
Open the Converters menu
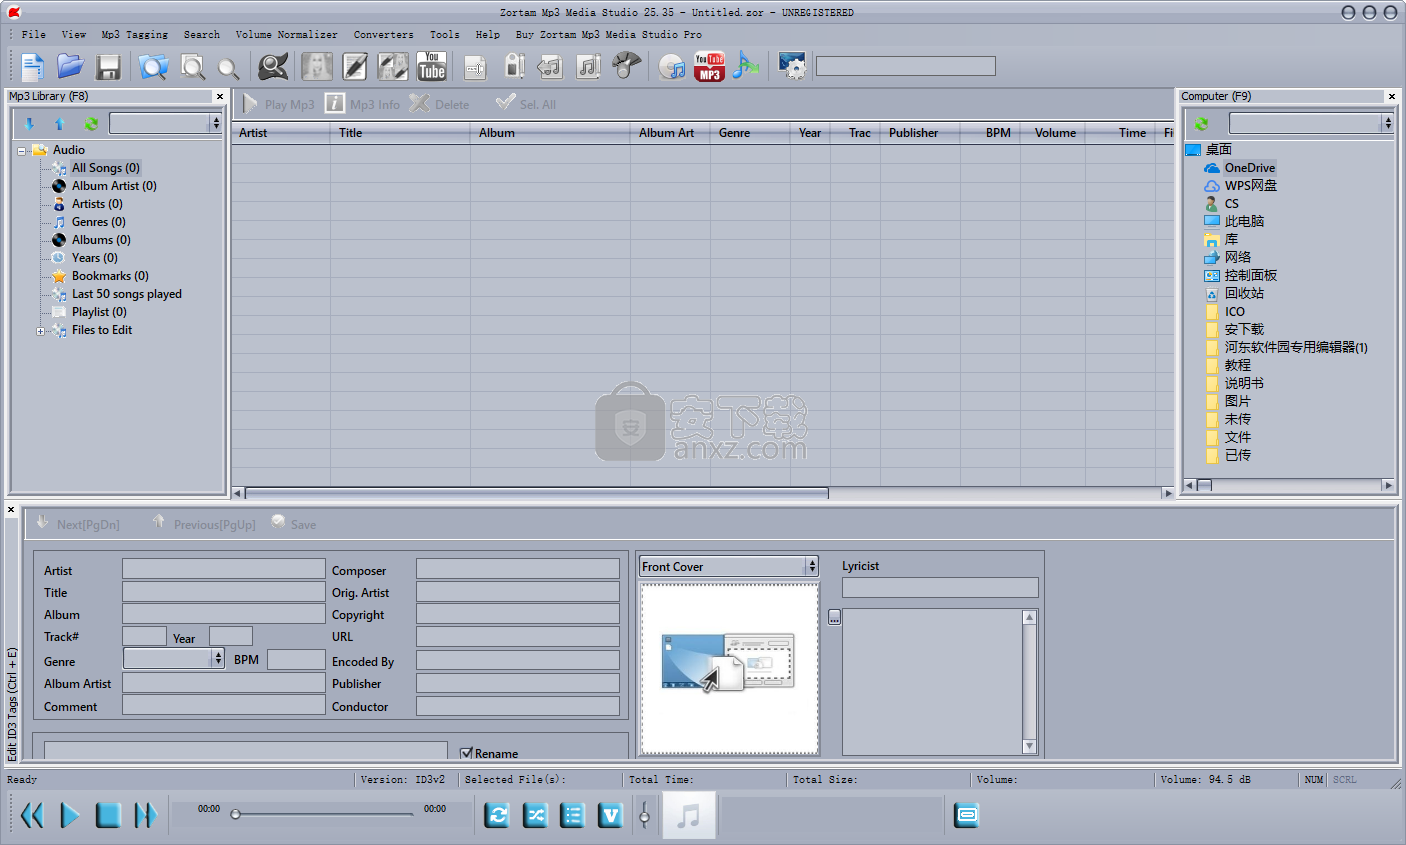click(383, 35)
